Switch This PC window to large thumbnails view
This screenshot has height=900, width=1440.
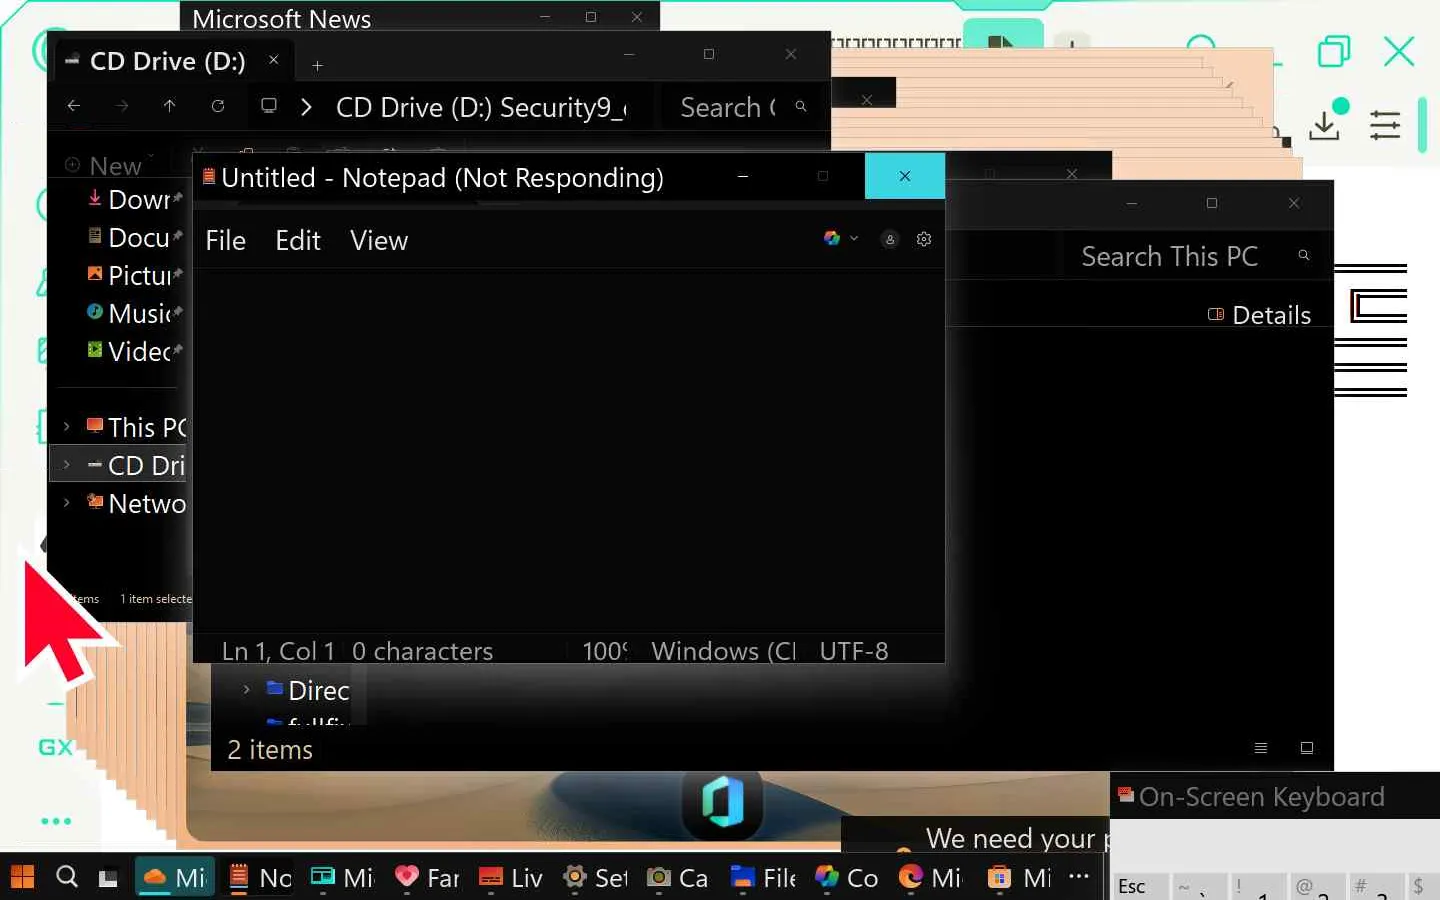point(1307,748)
